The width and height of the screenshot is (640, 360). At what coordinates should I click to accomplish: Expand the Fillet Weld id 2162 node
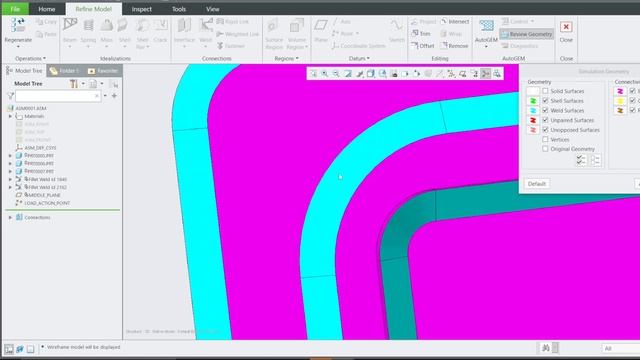[10, 187]
